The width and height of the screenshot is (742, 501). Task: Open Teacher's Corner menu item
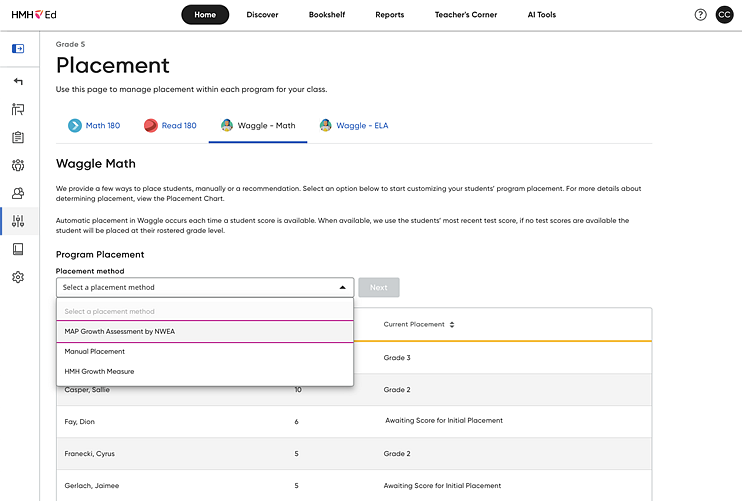466,15
